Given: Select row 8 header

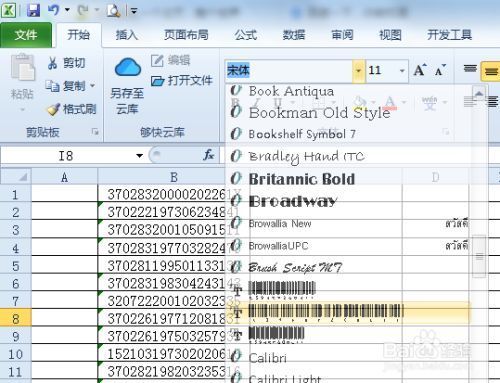Looking at the screenshot, I should tap(15, 319).
